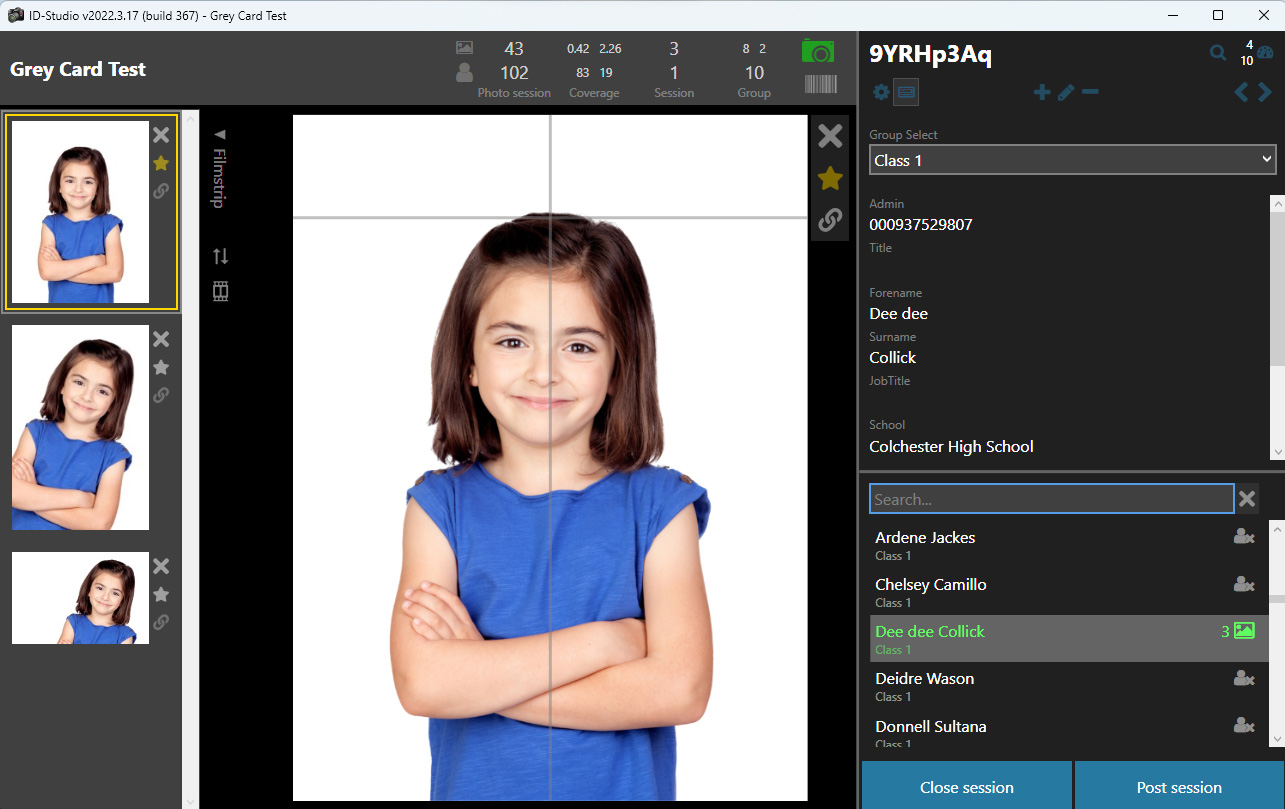Image resolution: width=1285 pixels, height=809 pixels.
Task: Click the sort order arrows icon by filmstrip
Action: [221, 256]
